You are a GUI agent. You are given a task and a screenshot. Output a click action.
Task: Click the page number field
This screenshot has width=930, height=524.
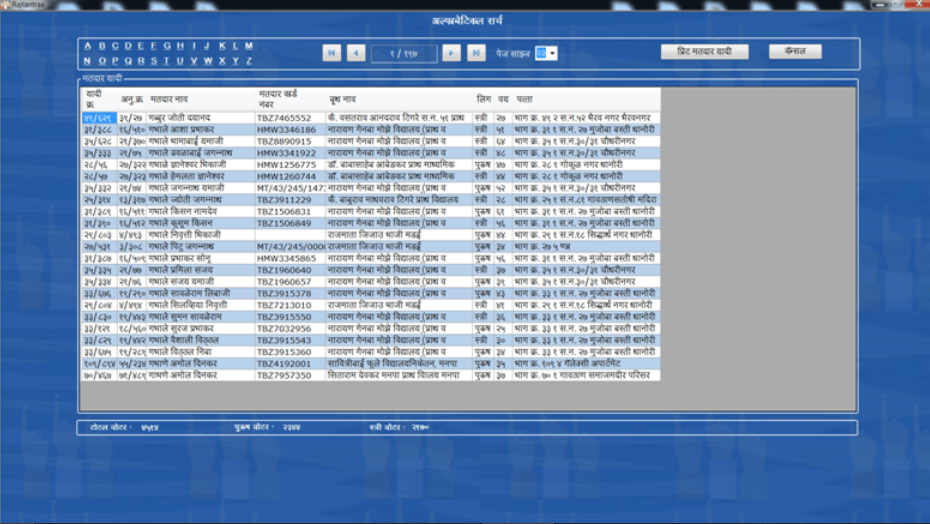404,53
